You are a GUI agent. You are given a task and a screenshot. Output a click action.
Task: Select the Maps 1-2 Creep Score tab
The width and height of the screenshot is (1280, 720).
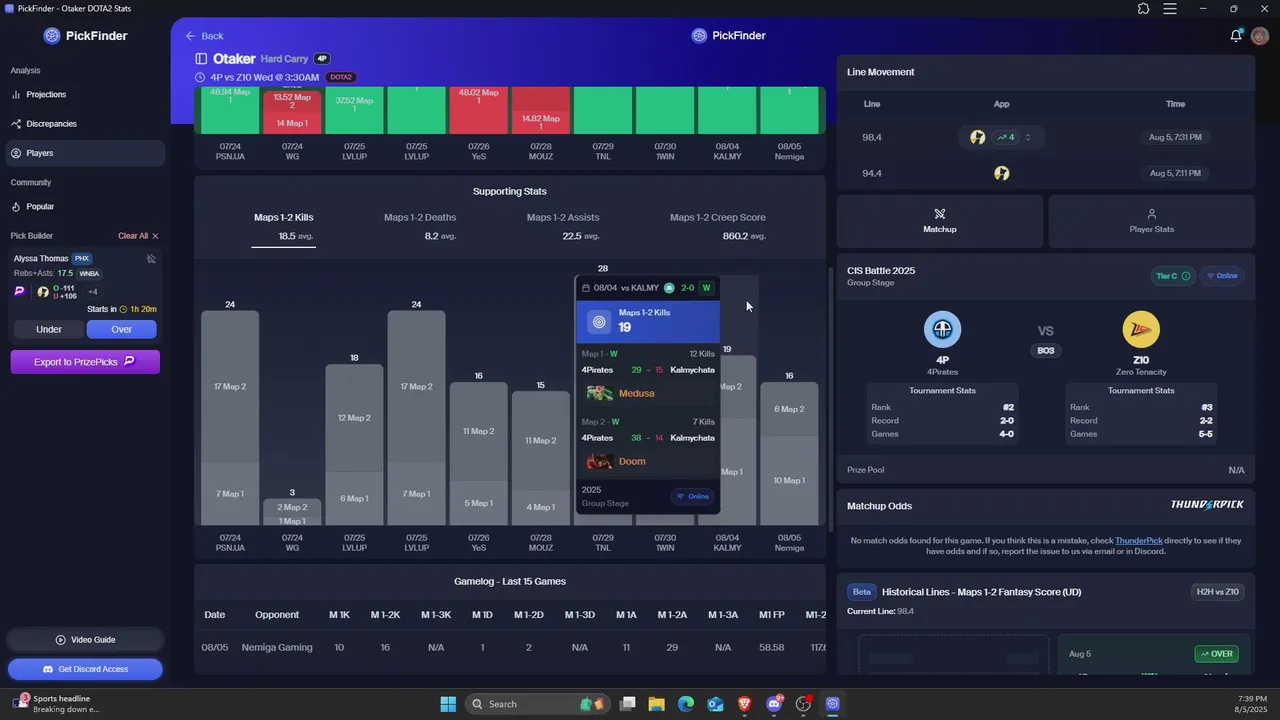[718, 226]
